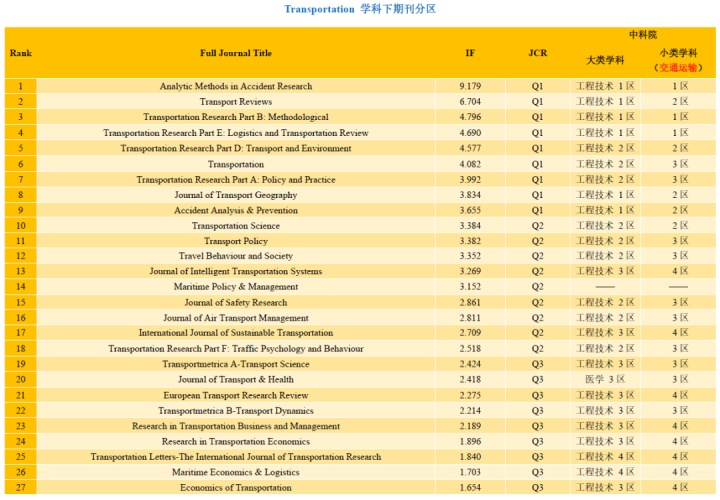Click the Q2 cell for Transport Policy
The height and width of the screenshot is (500, 720).
538,241
